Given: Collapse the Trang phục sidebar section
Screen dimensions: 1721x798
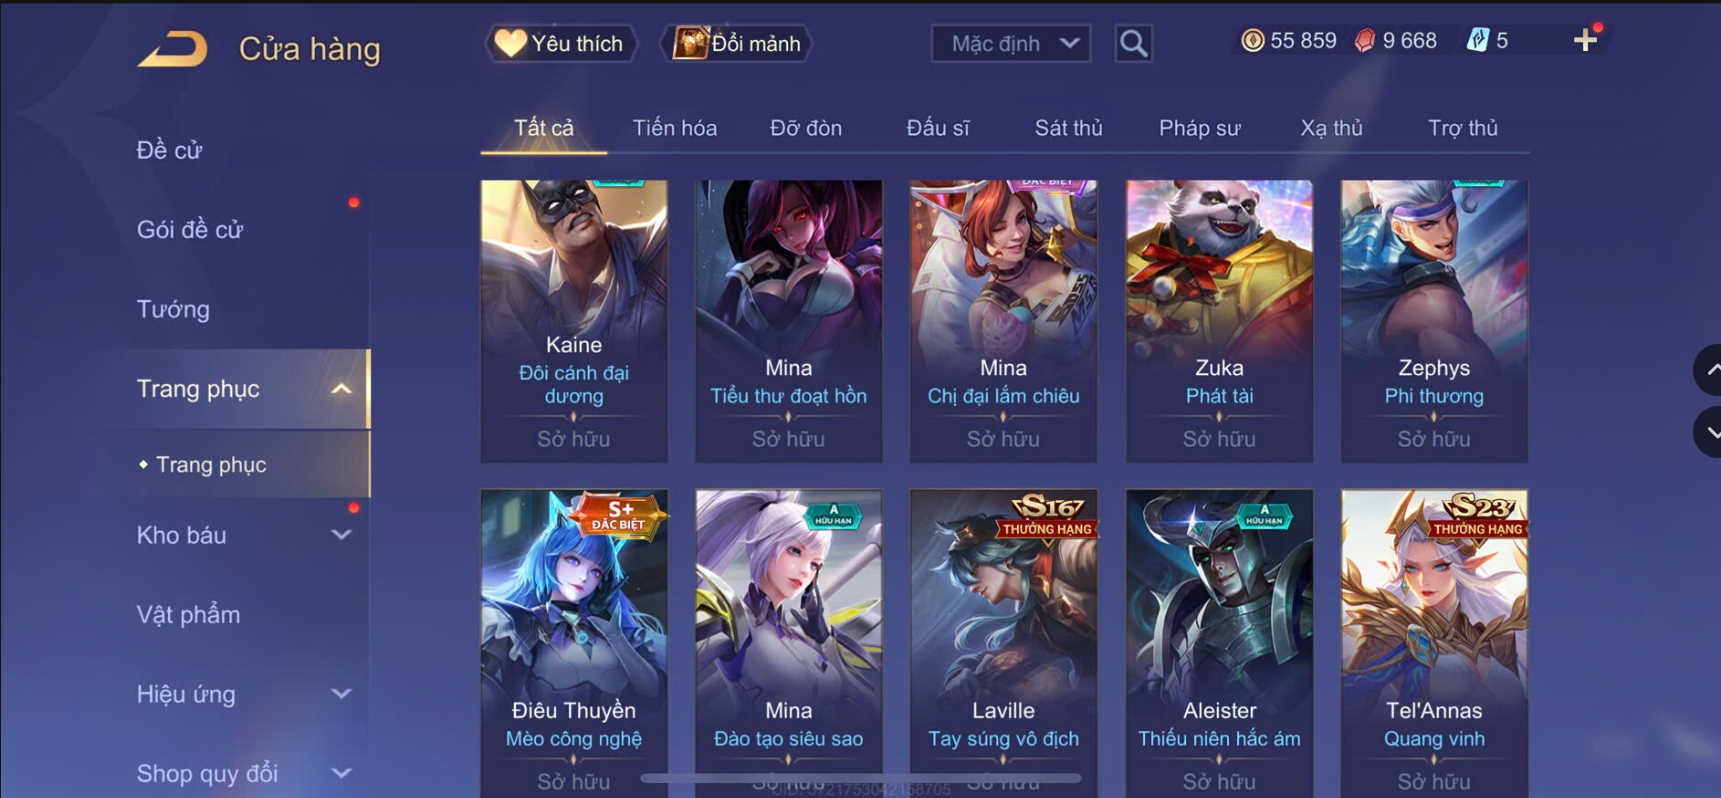Looking at the screenshot, I should pyautogui.click(x=341, y=389).
